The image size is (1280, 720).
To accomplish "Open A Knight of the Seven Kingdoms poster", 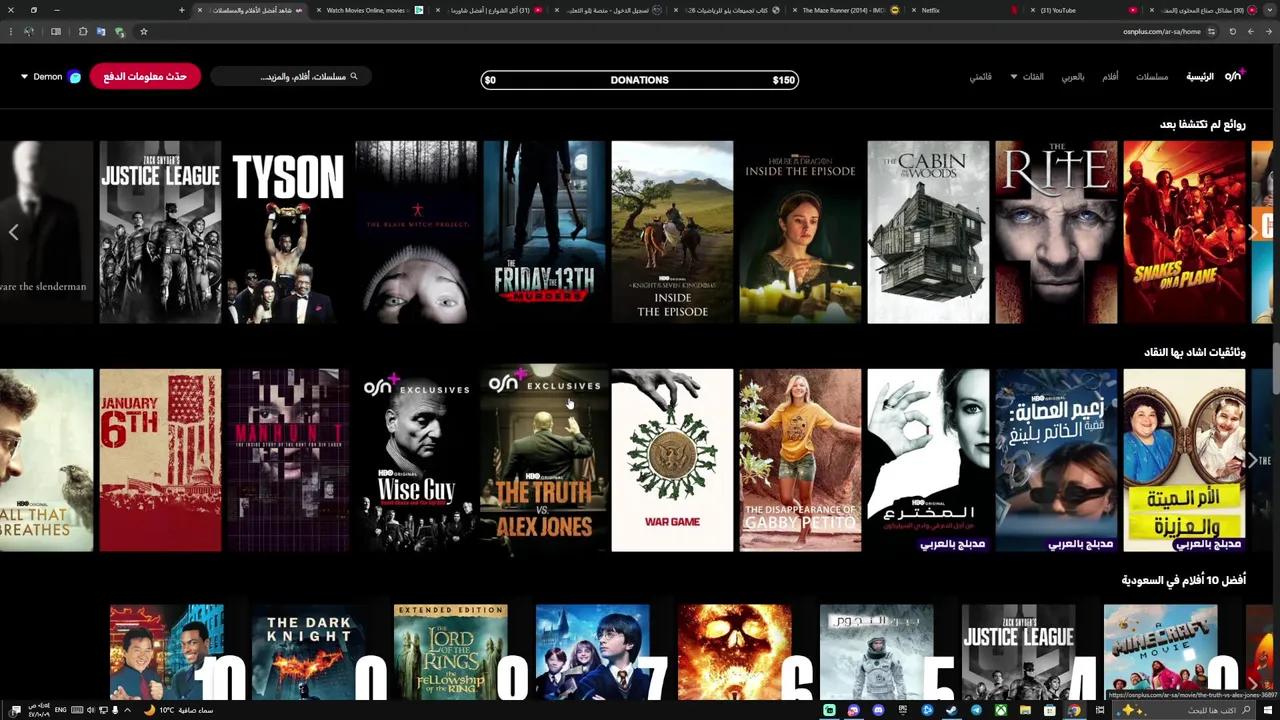I will 672,232.
